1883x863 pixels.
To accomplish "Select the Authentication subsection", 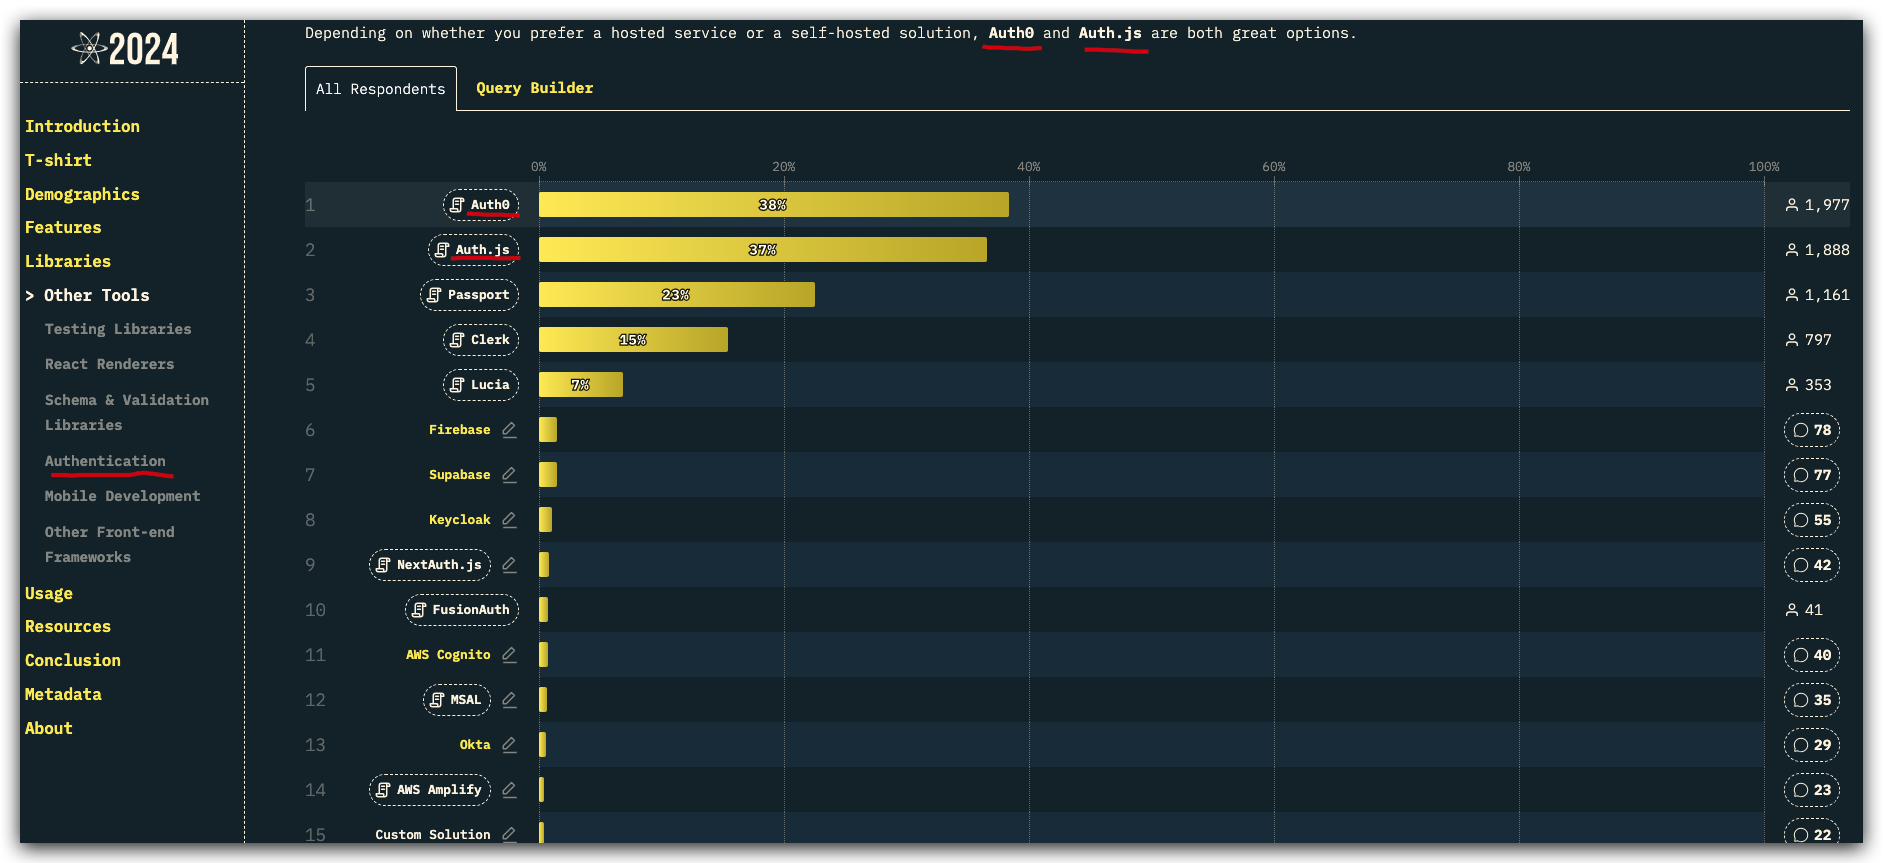I will 105,461.
